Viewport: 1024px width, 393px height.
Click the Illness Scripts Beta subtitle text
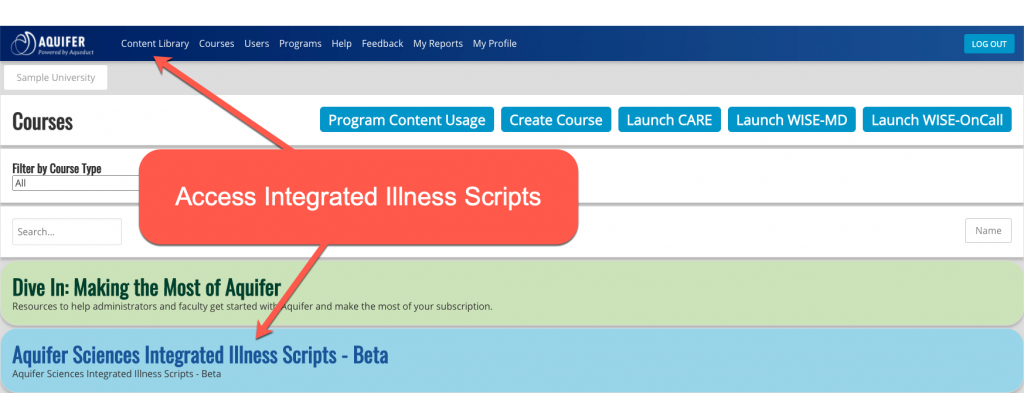click(117, 374)
